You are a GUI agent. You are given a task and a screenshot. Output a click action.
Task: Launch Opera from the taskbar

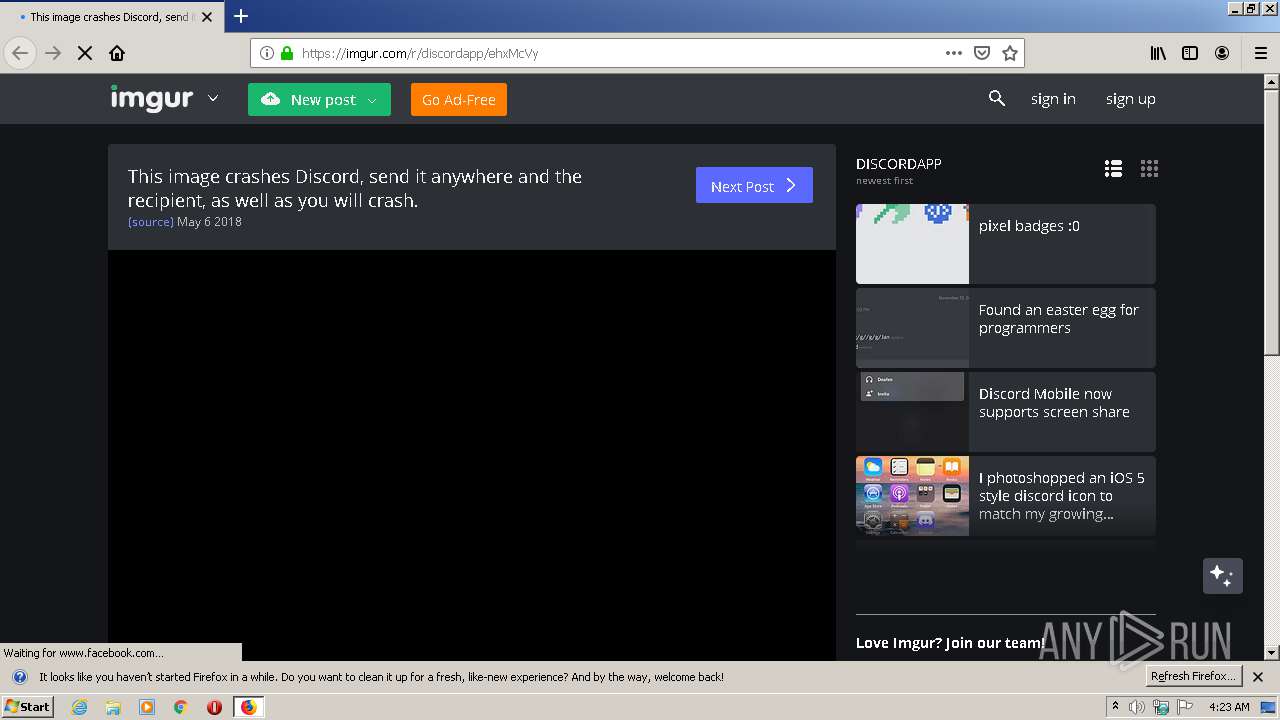214,707
